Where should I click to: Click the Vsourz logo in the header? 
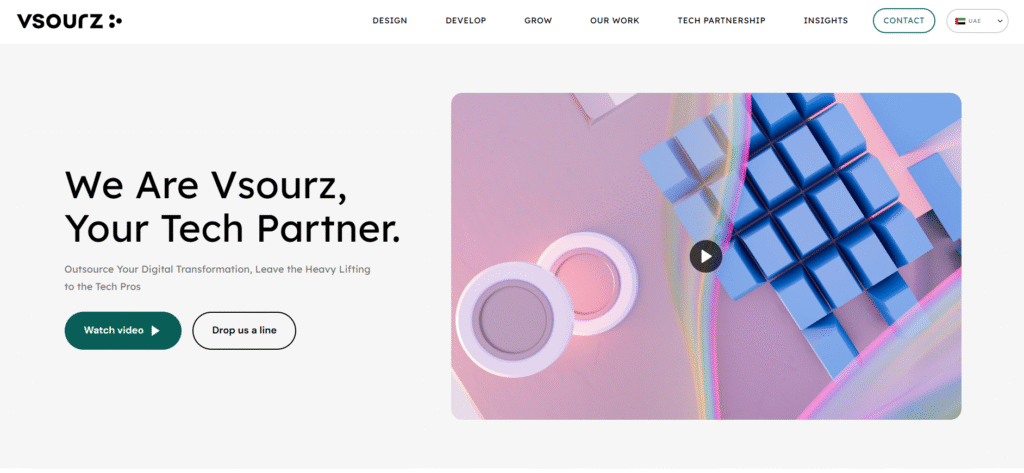coord(69,21)
